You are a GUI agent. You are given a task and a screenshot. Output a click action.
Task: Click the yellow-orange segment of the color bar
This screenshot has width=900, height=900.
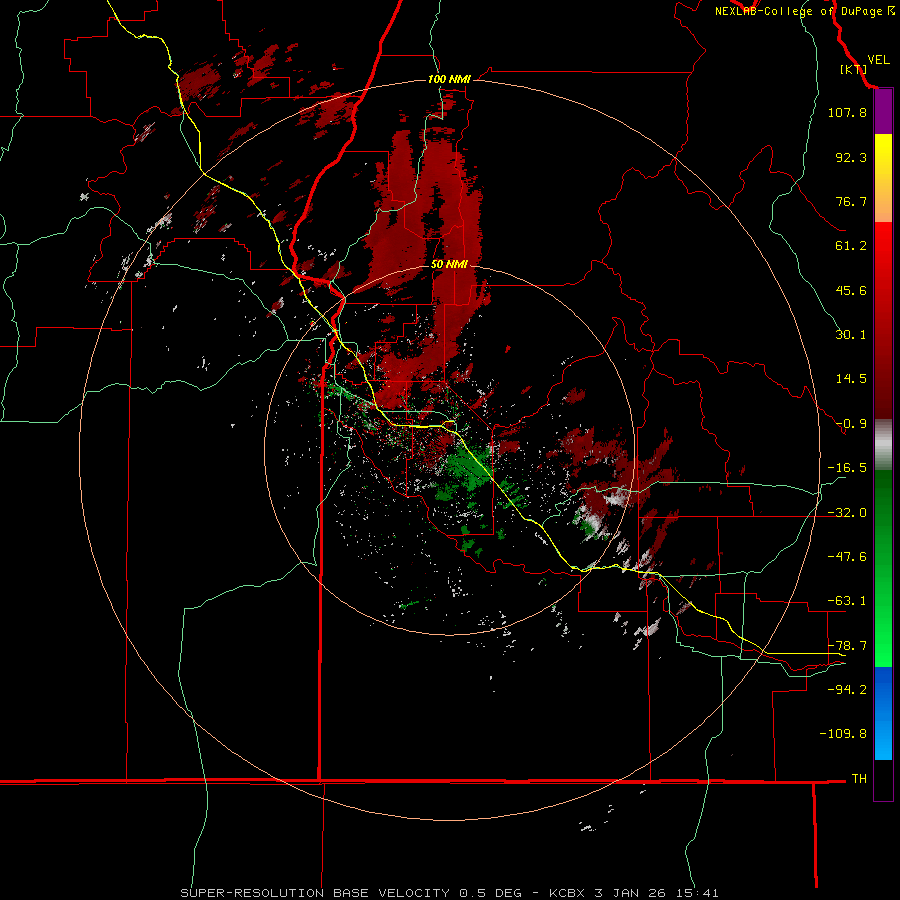click(x=883, y=178)
